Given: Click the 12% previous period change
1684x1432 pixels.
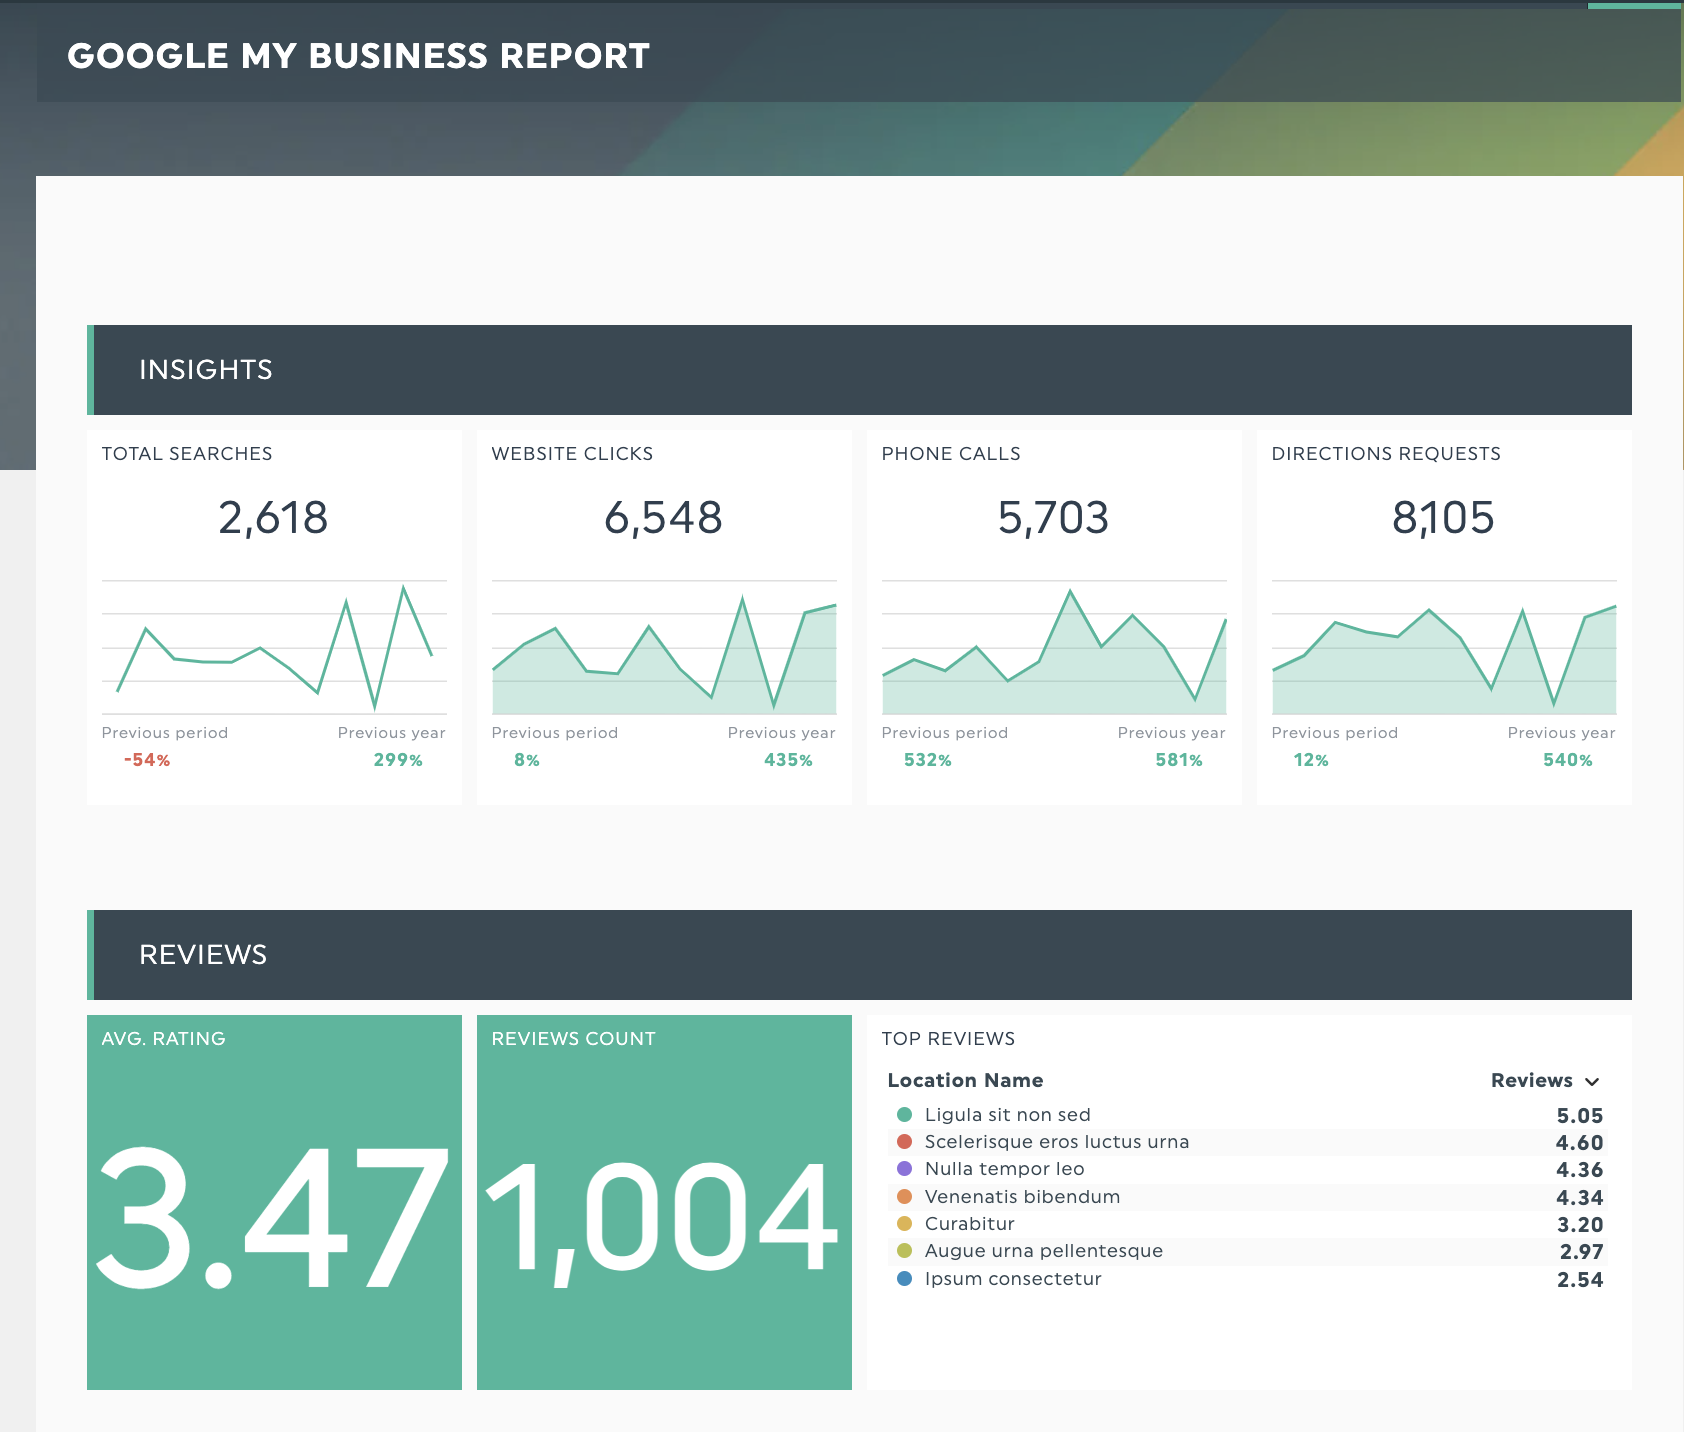Looking at the screenshot, I should pyautogui.click(x=1311, y=760).
